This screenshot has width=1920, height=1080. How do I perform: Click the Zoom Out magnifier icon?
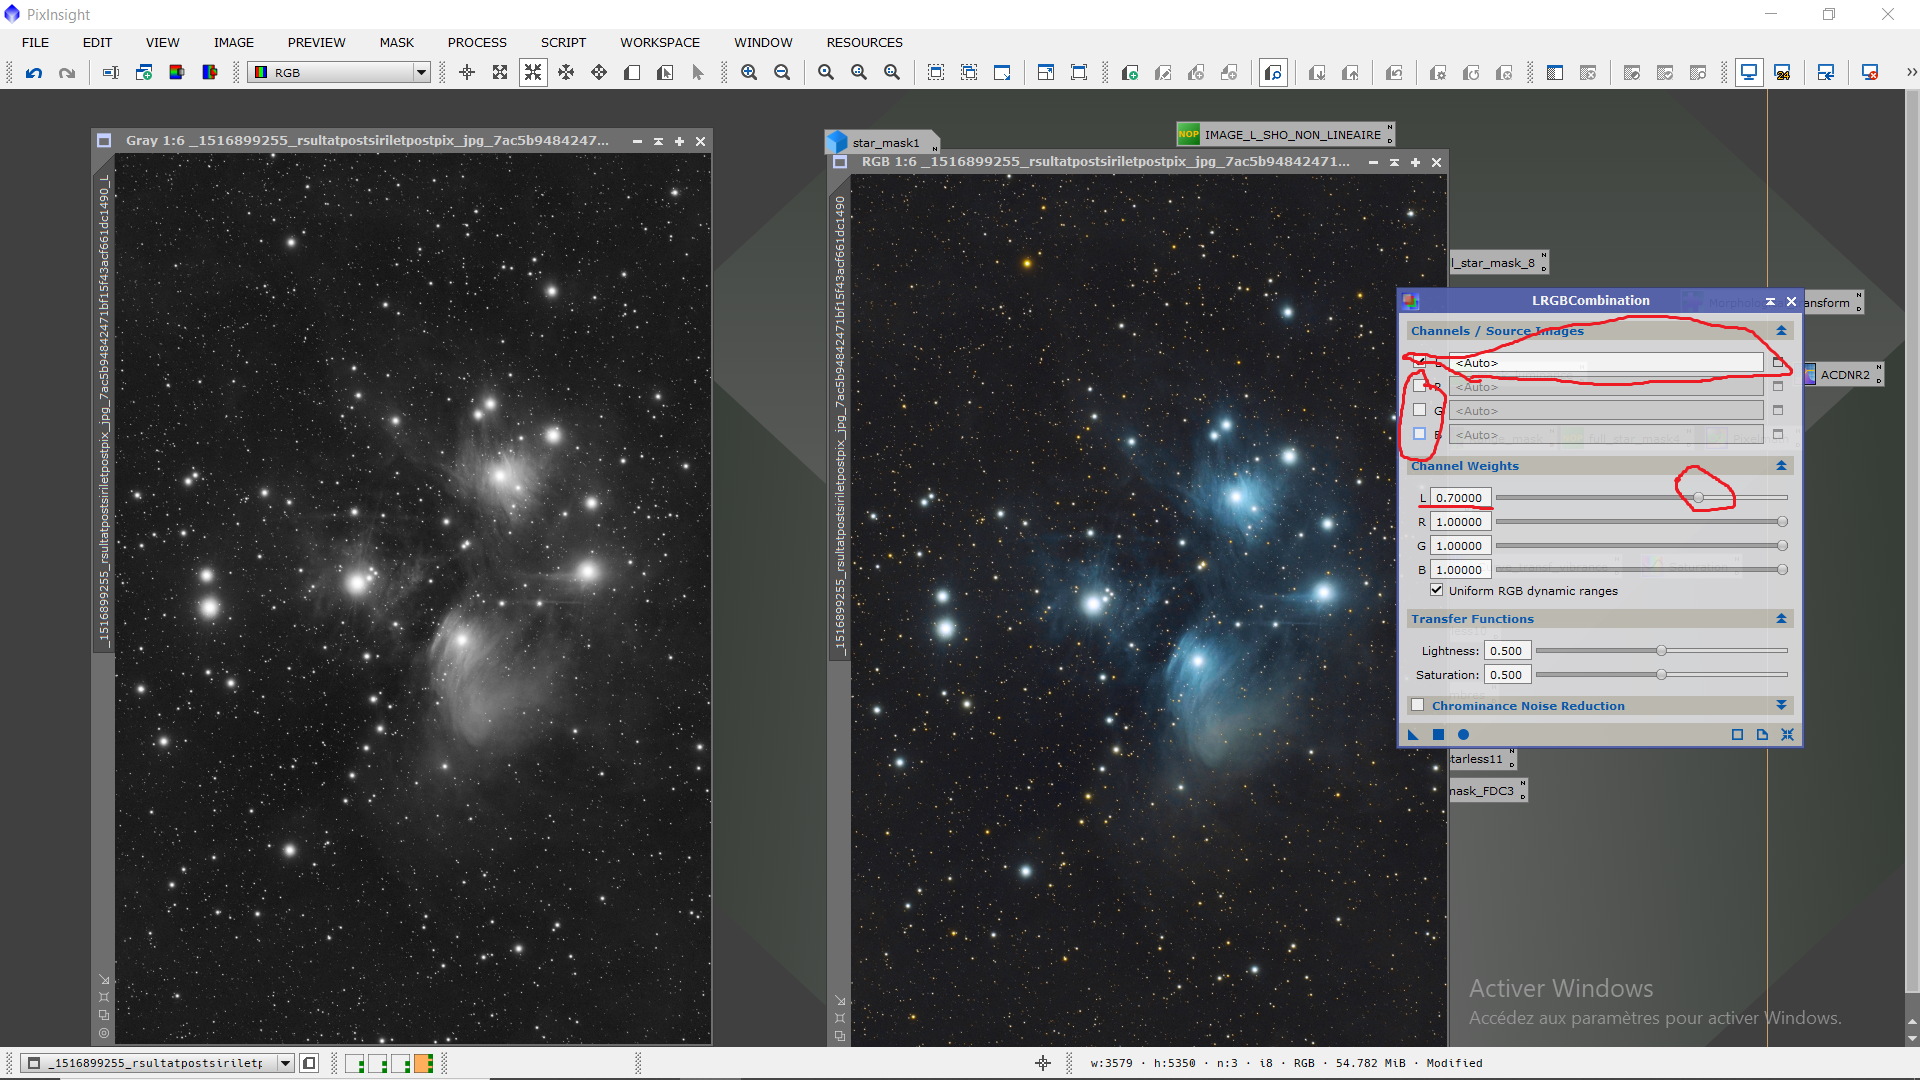[x=782, y=72]
